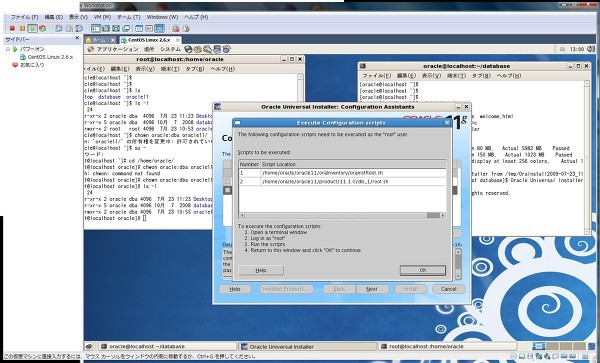Viewport: 600px width, 363px height.
Task: Click the highlighted console view icon
Action: click(160, 28)
